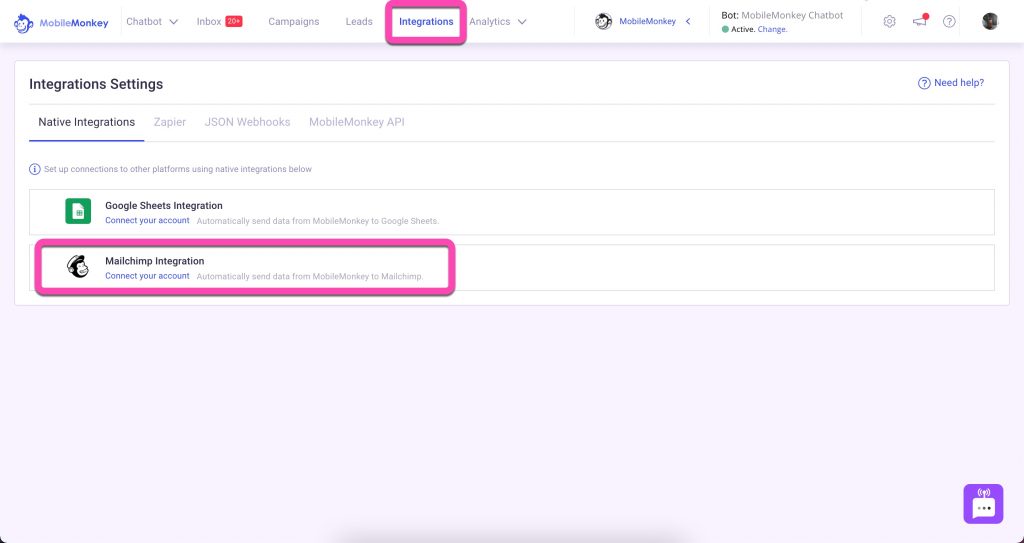Image resolution: width=1024 pixels, height=543 pixels.
Task: Open the Leads page
Action: tap(359, 22)
